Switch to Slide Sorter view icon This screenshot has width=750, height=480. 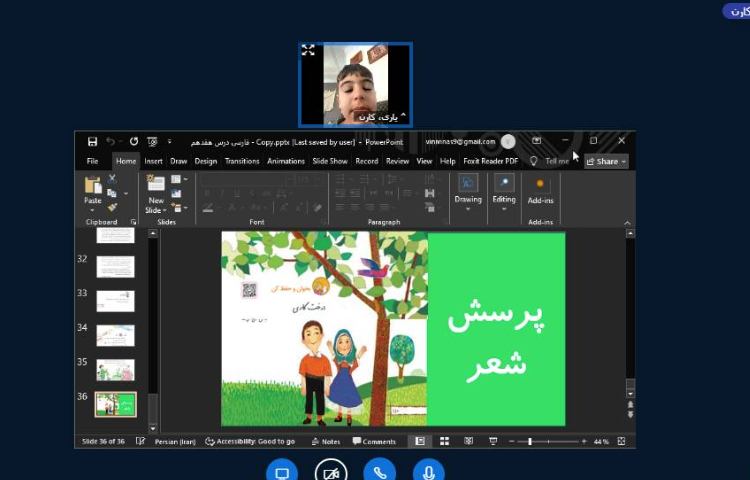coord(444,441)
